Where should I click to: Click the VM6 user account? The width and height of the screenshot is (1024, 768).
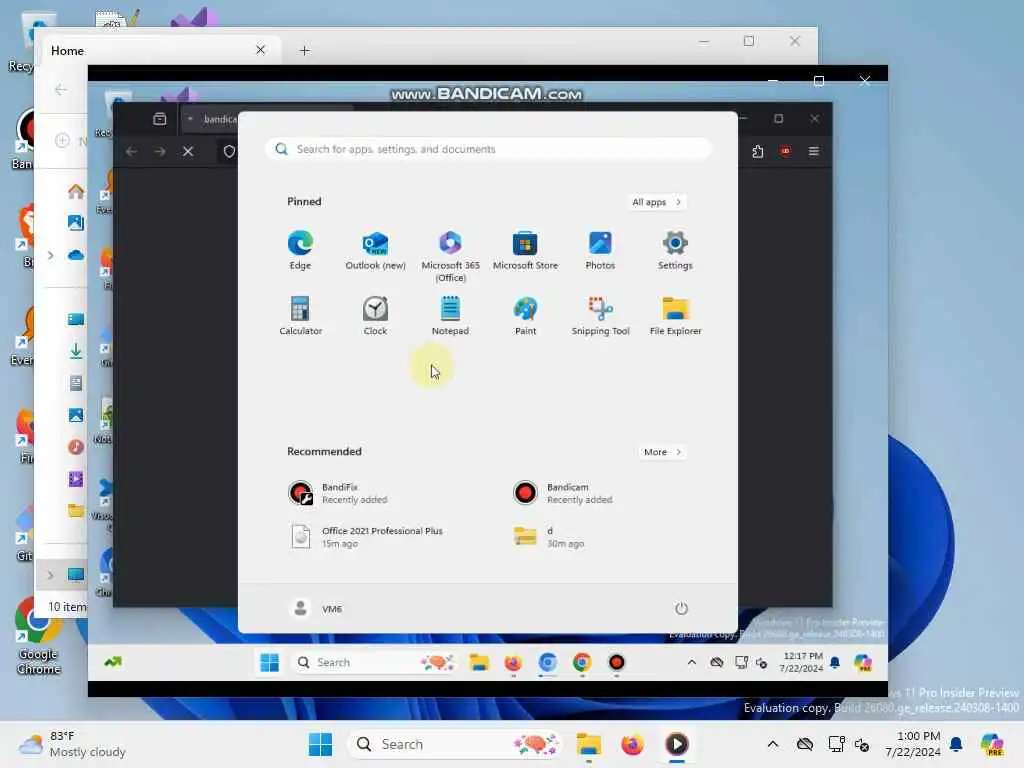315,609
